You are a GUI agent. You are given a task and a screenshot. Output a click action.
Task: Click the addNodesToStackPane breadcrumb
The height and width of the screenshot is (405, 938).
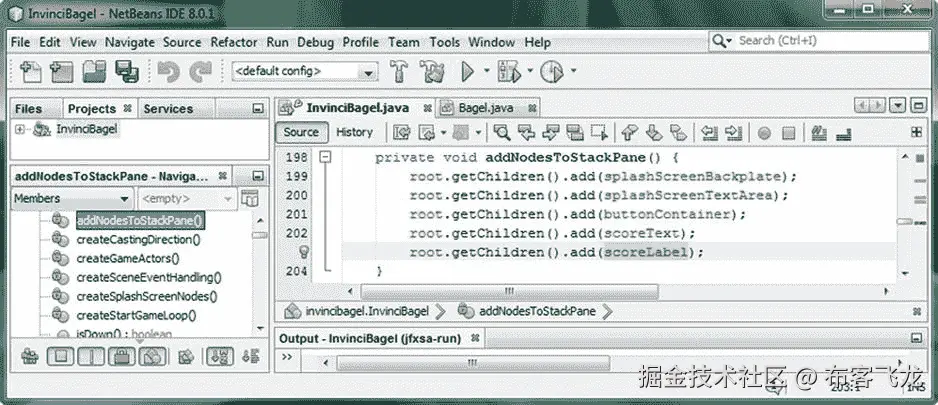537,311
